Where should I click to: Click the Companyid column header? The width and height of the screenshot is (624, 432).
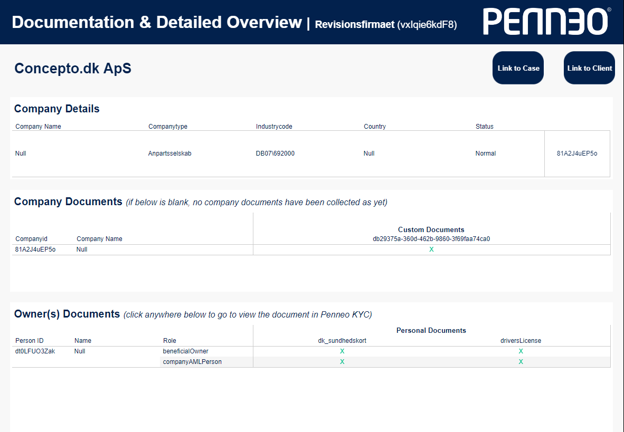pyautogui.click(x=31, y=239)
